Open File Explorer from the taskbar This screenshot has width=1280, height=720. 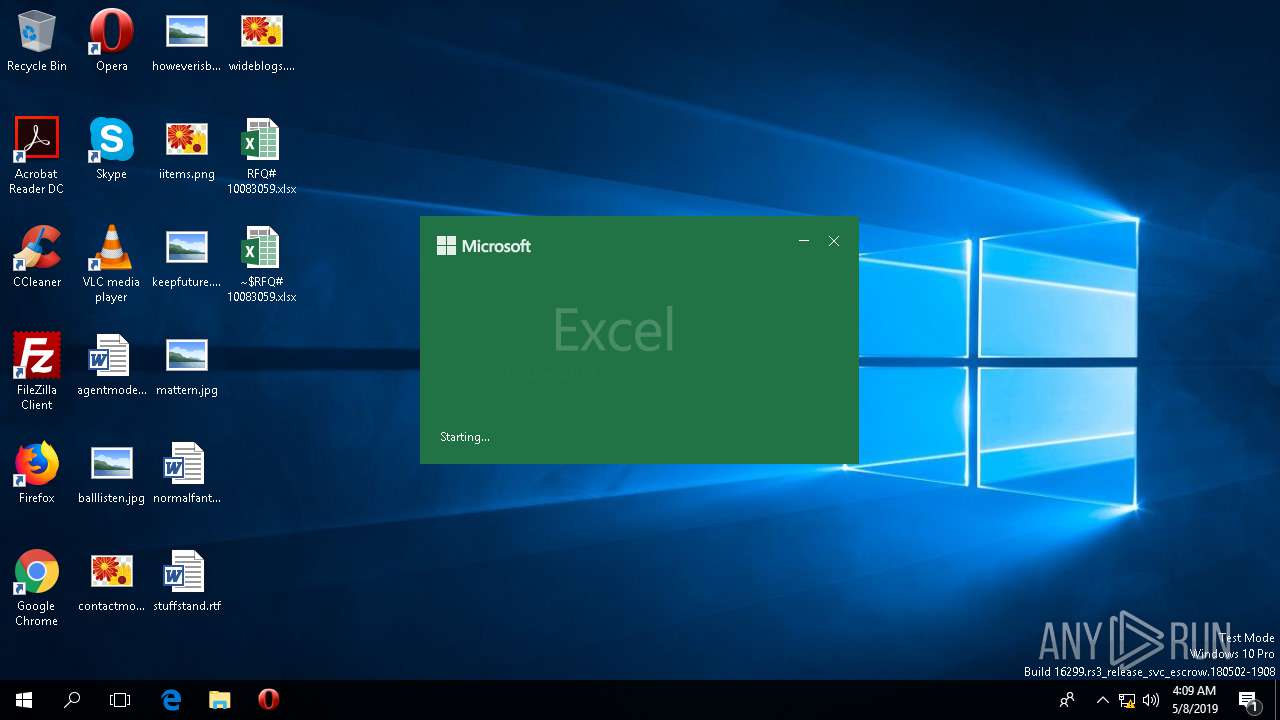(x=219, y=700)
